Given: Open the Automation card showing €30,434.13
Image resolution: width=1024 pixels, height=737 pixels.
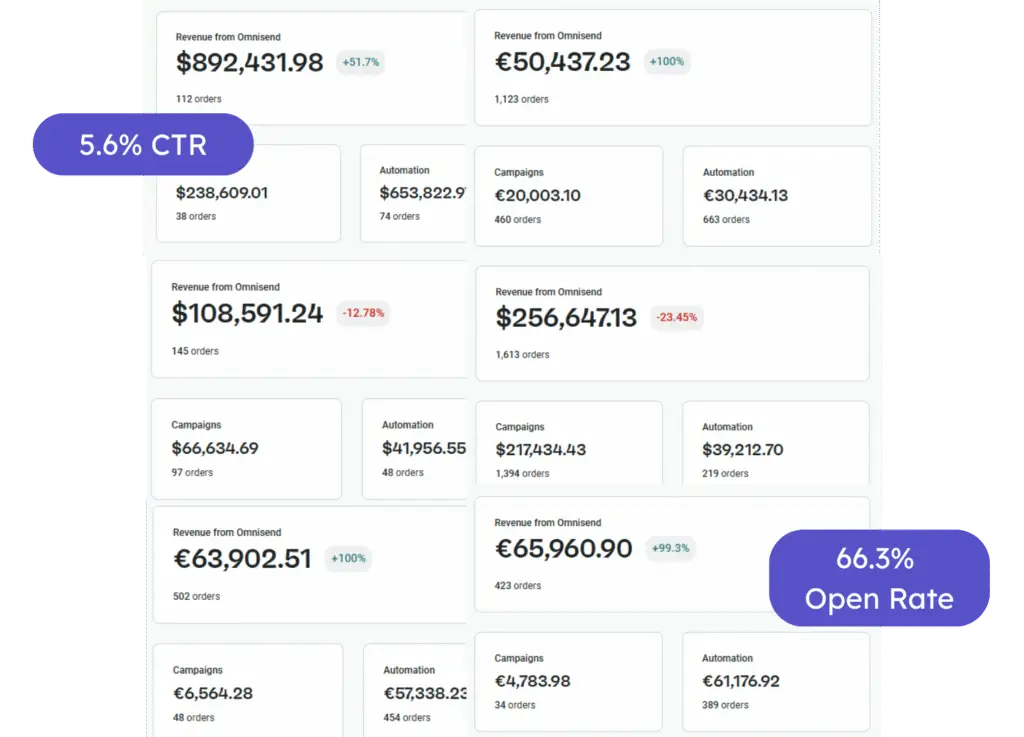Looking at the screenshot, I should pyautogui.click(x=777, y=196).
